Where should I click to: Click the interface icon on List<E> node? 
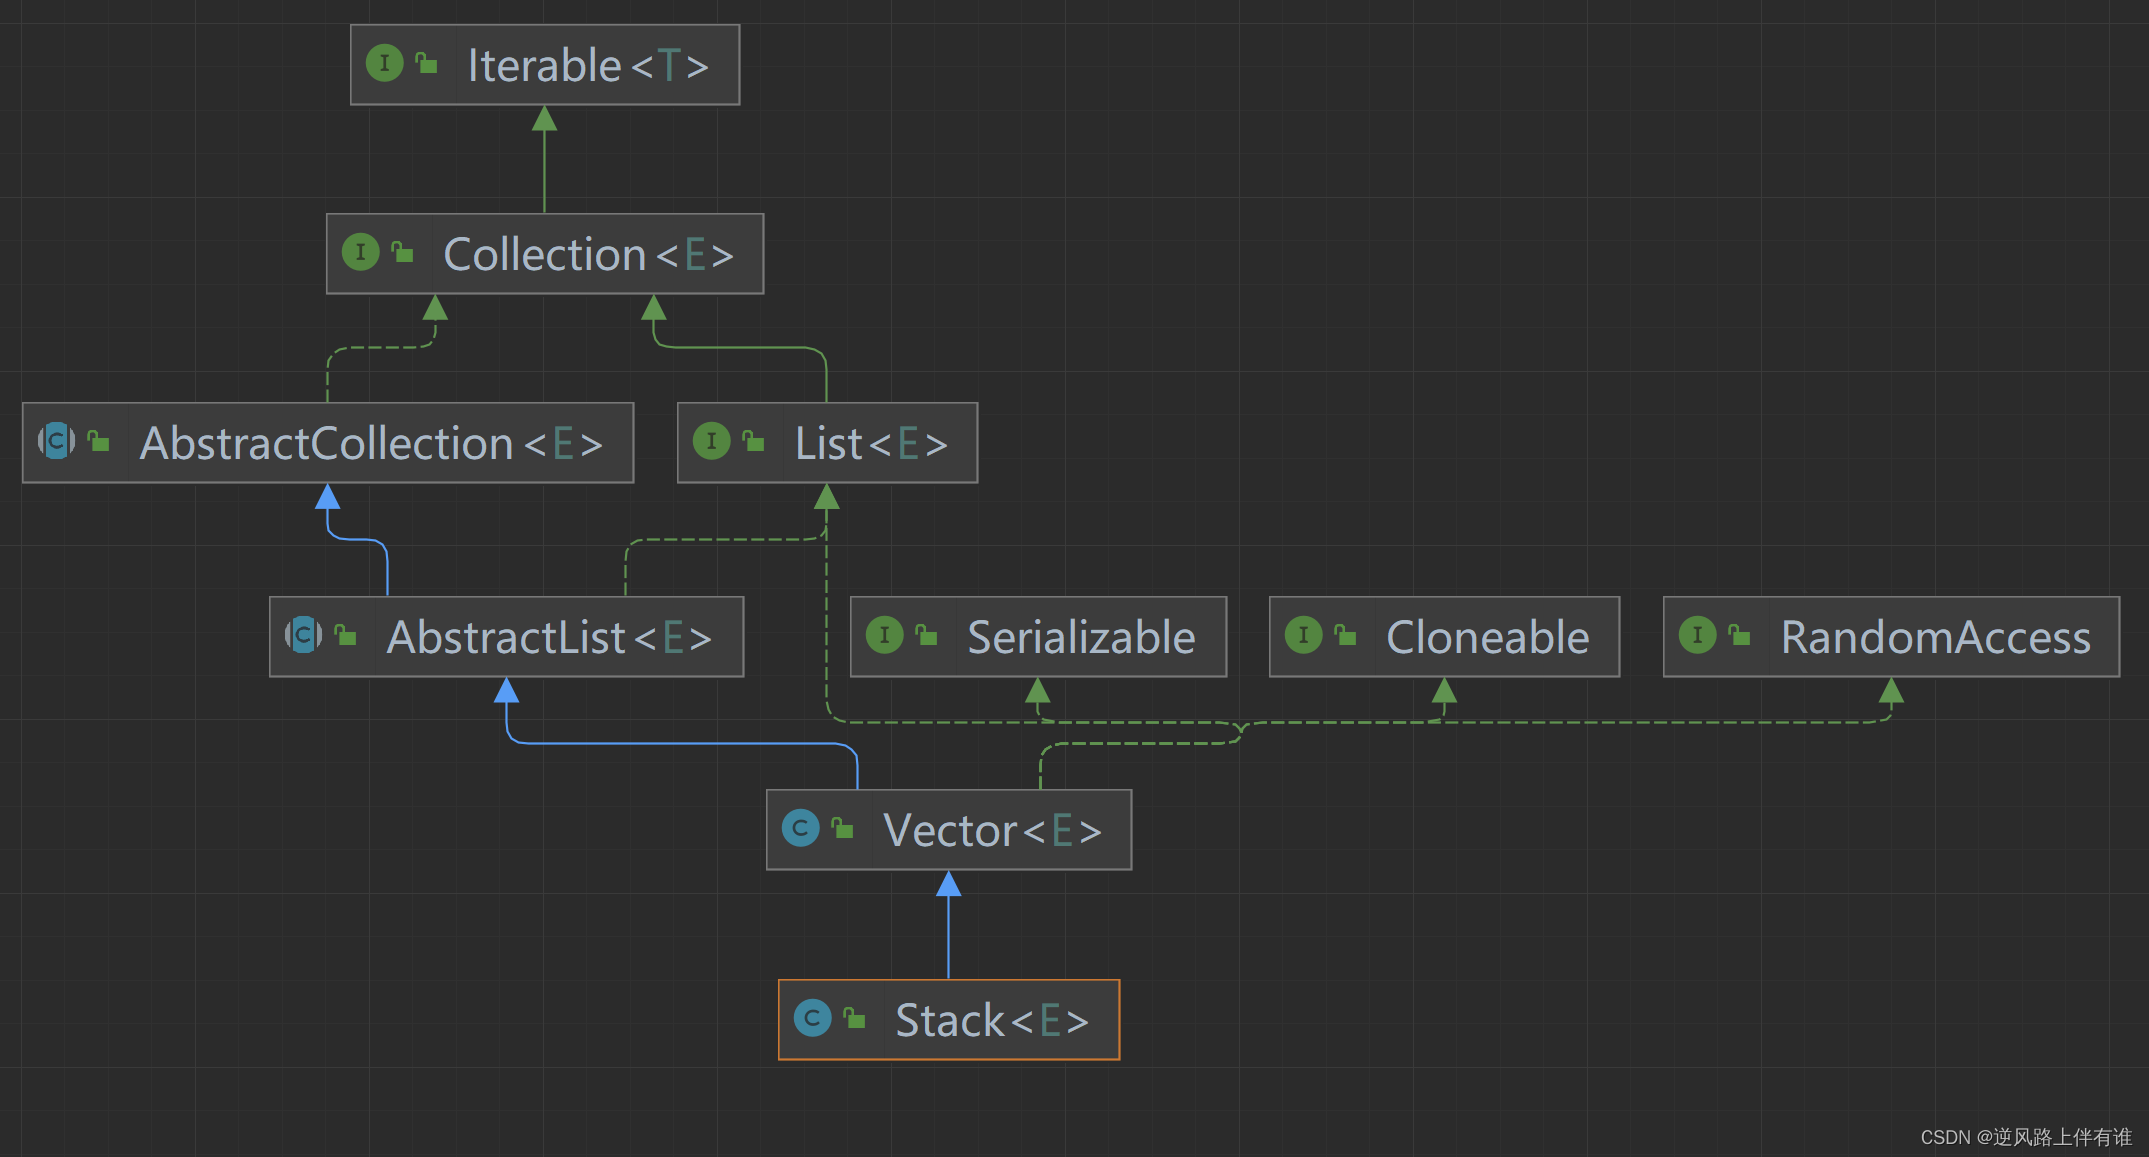coord(711,441)
